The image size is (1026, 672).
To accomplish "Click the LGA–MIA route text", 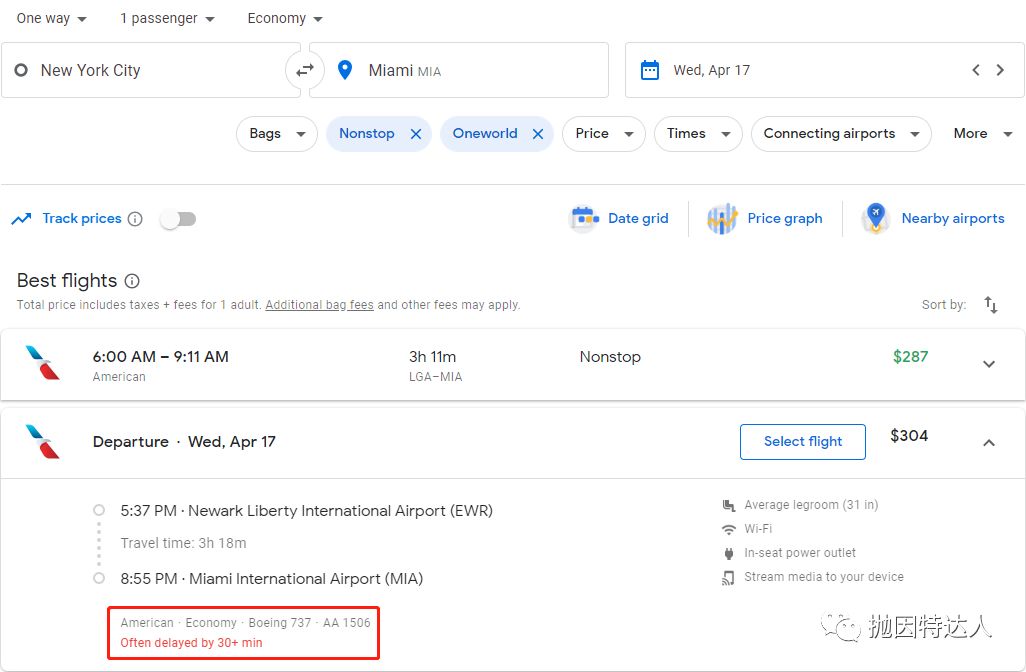I will point(435,377).
